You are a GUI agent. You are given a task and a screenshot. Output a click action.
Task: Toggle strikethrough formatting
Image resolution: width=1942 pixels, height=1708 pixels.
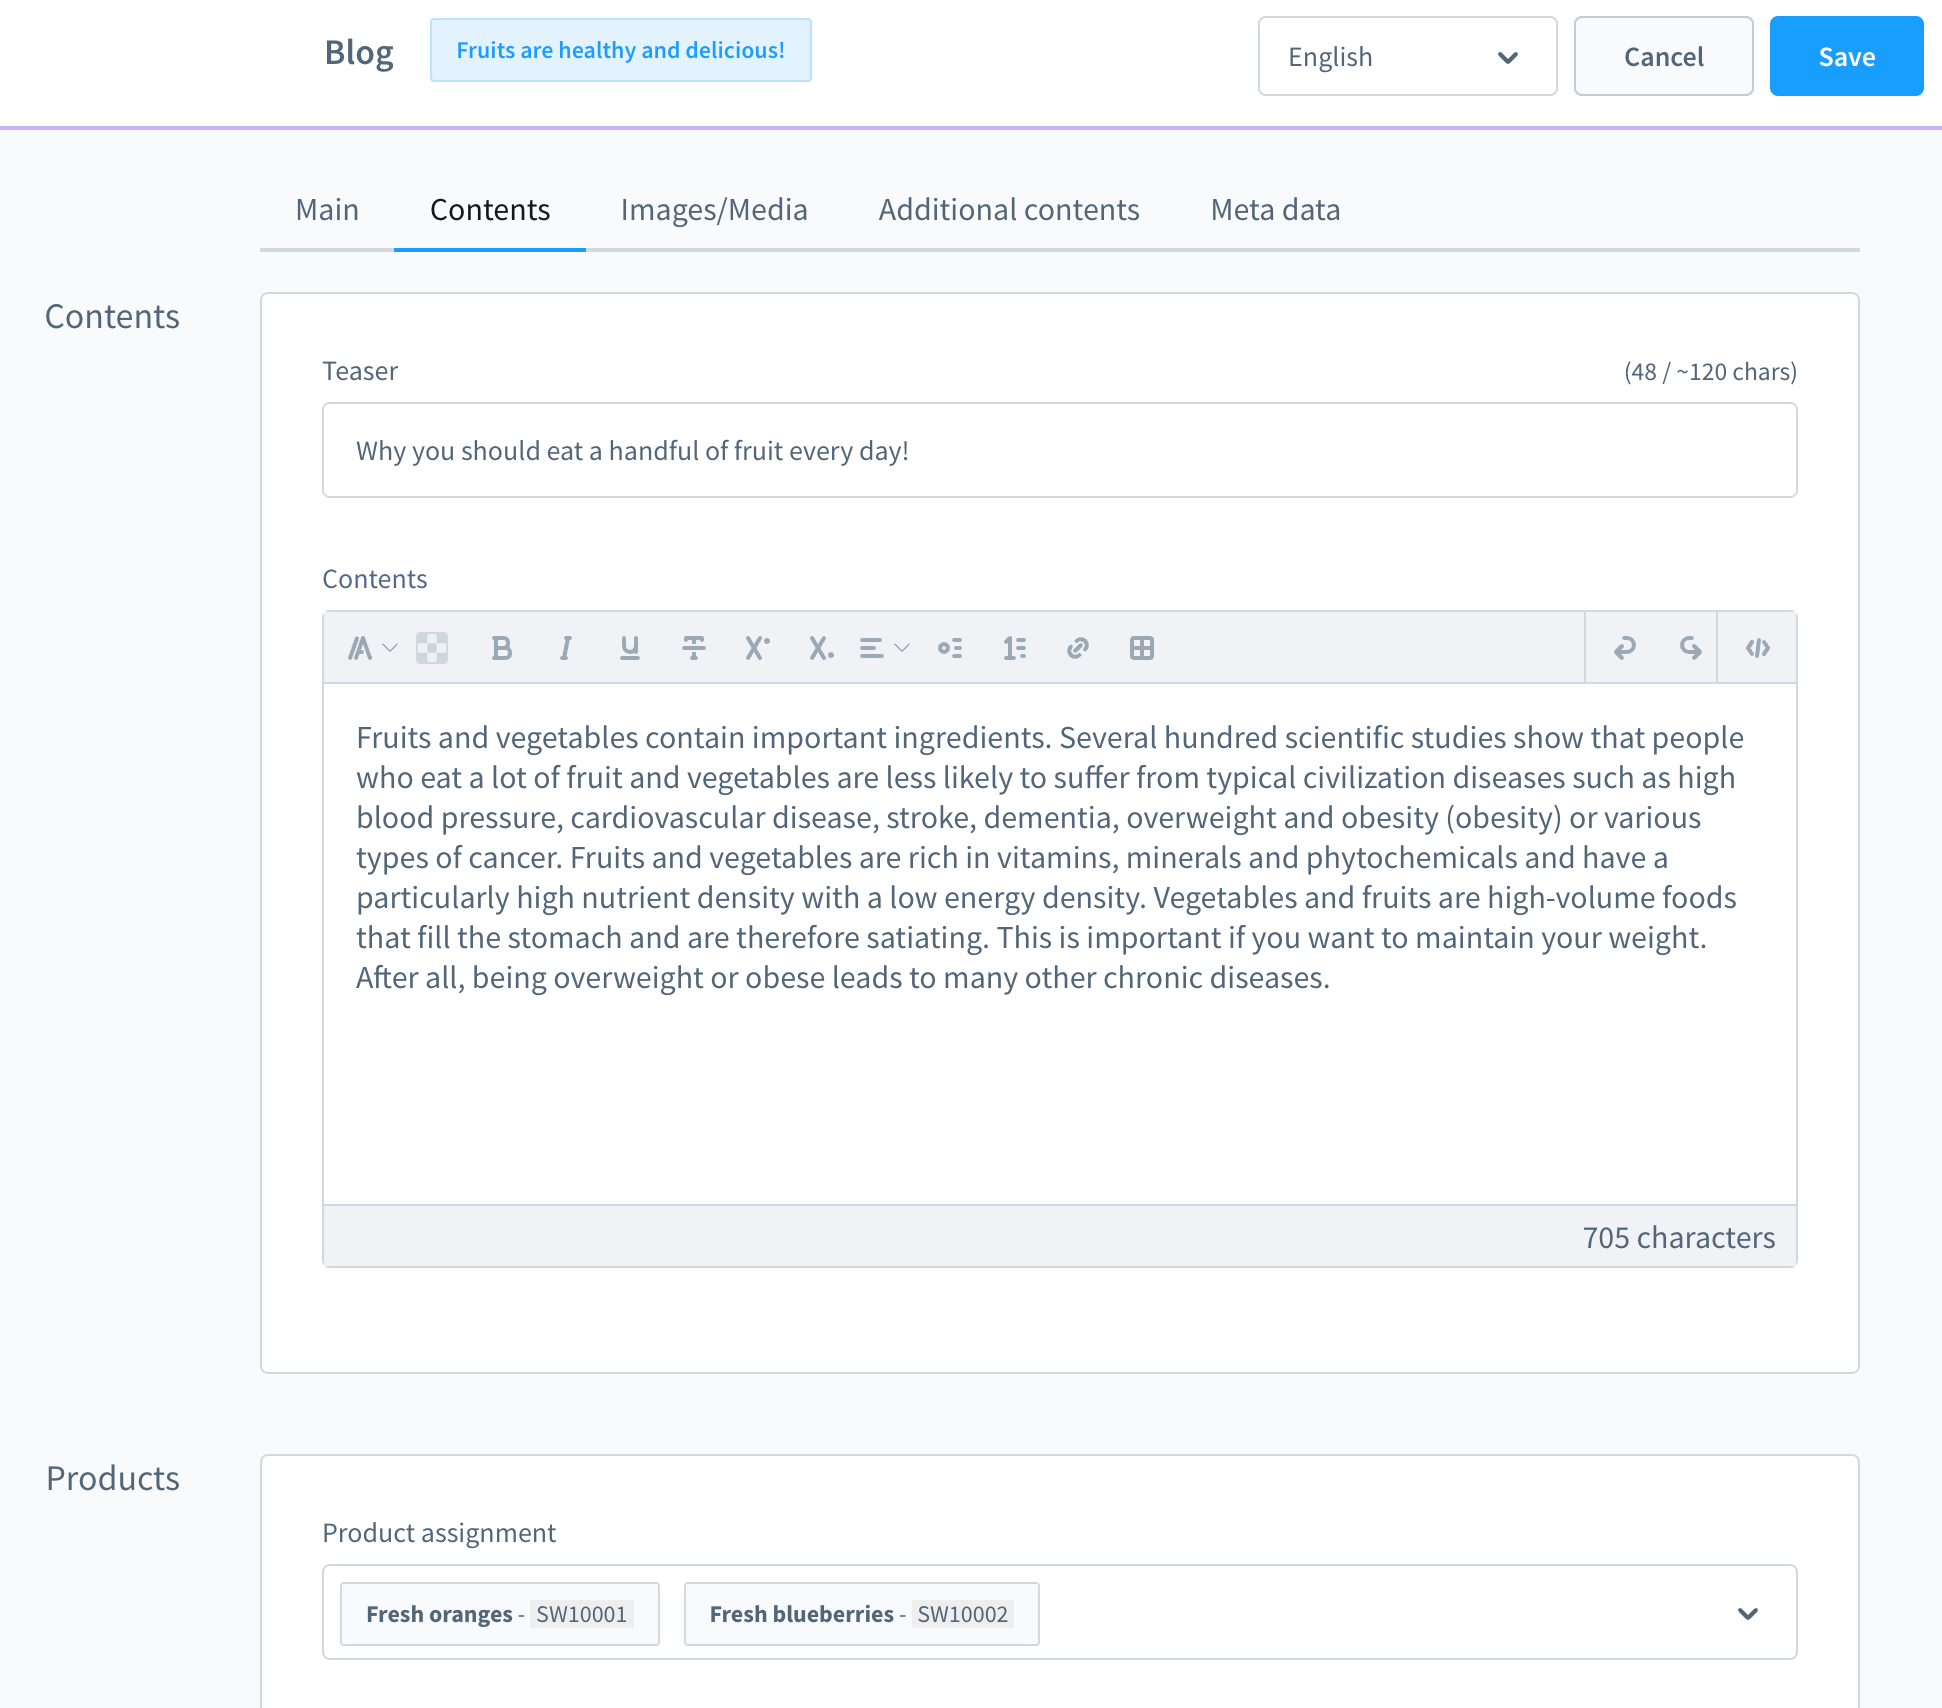pyautogui.click(x=694, y=648)
